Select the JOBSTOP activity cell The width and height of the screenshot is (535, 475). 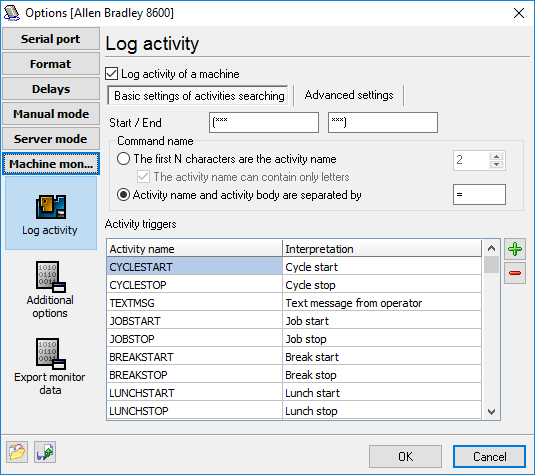tap(194, 339)
